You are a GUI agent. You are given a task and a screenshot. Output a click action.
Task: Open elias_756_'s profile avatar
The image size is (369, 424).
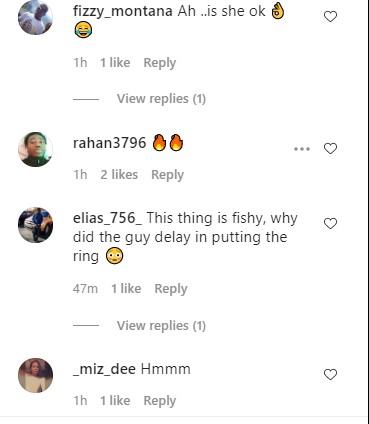(35, 225)
